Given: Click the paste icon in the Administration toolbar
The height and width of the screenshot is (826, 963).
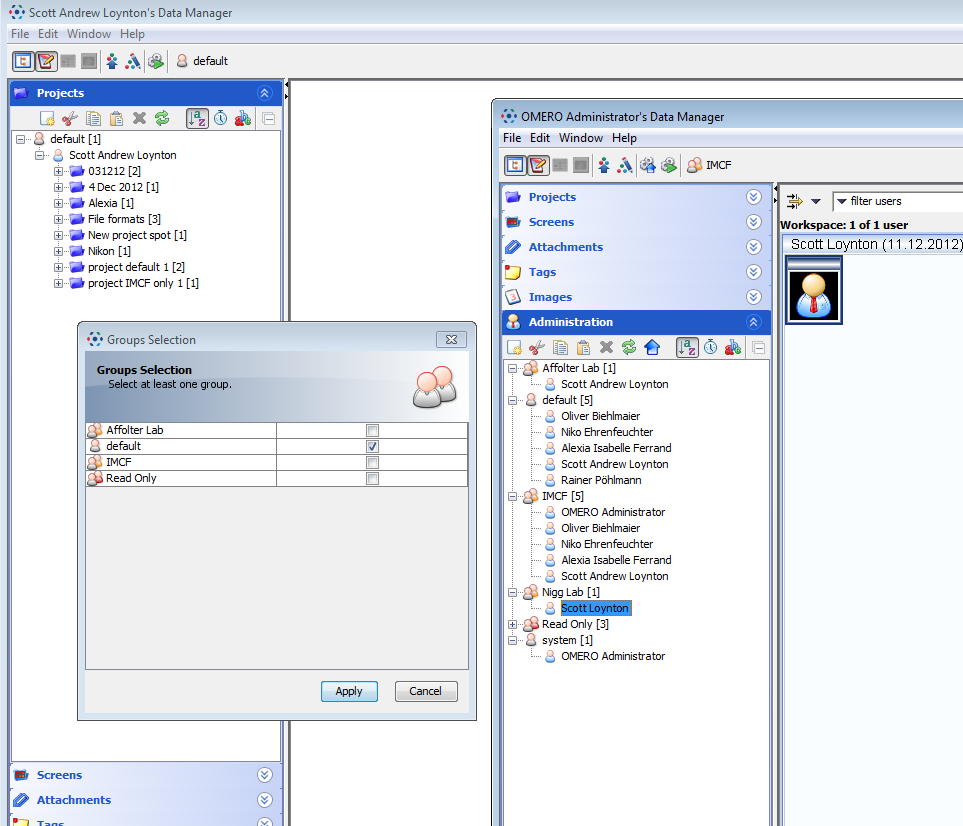Looking at the screenshot, I should [583, 348].
